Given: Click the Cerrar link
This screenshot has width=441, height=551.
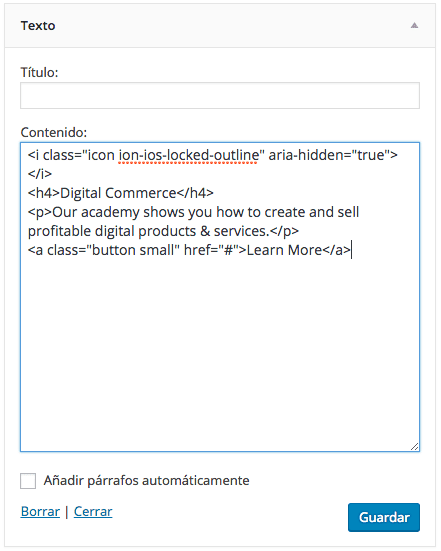Looking at the screenshot, I should pos(93,511).
